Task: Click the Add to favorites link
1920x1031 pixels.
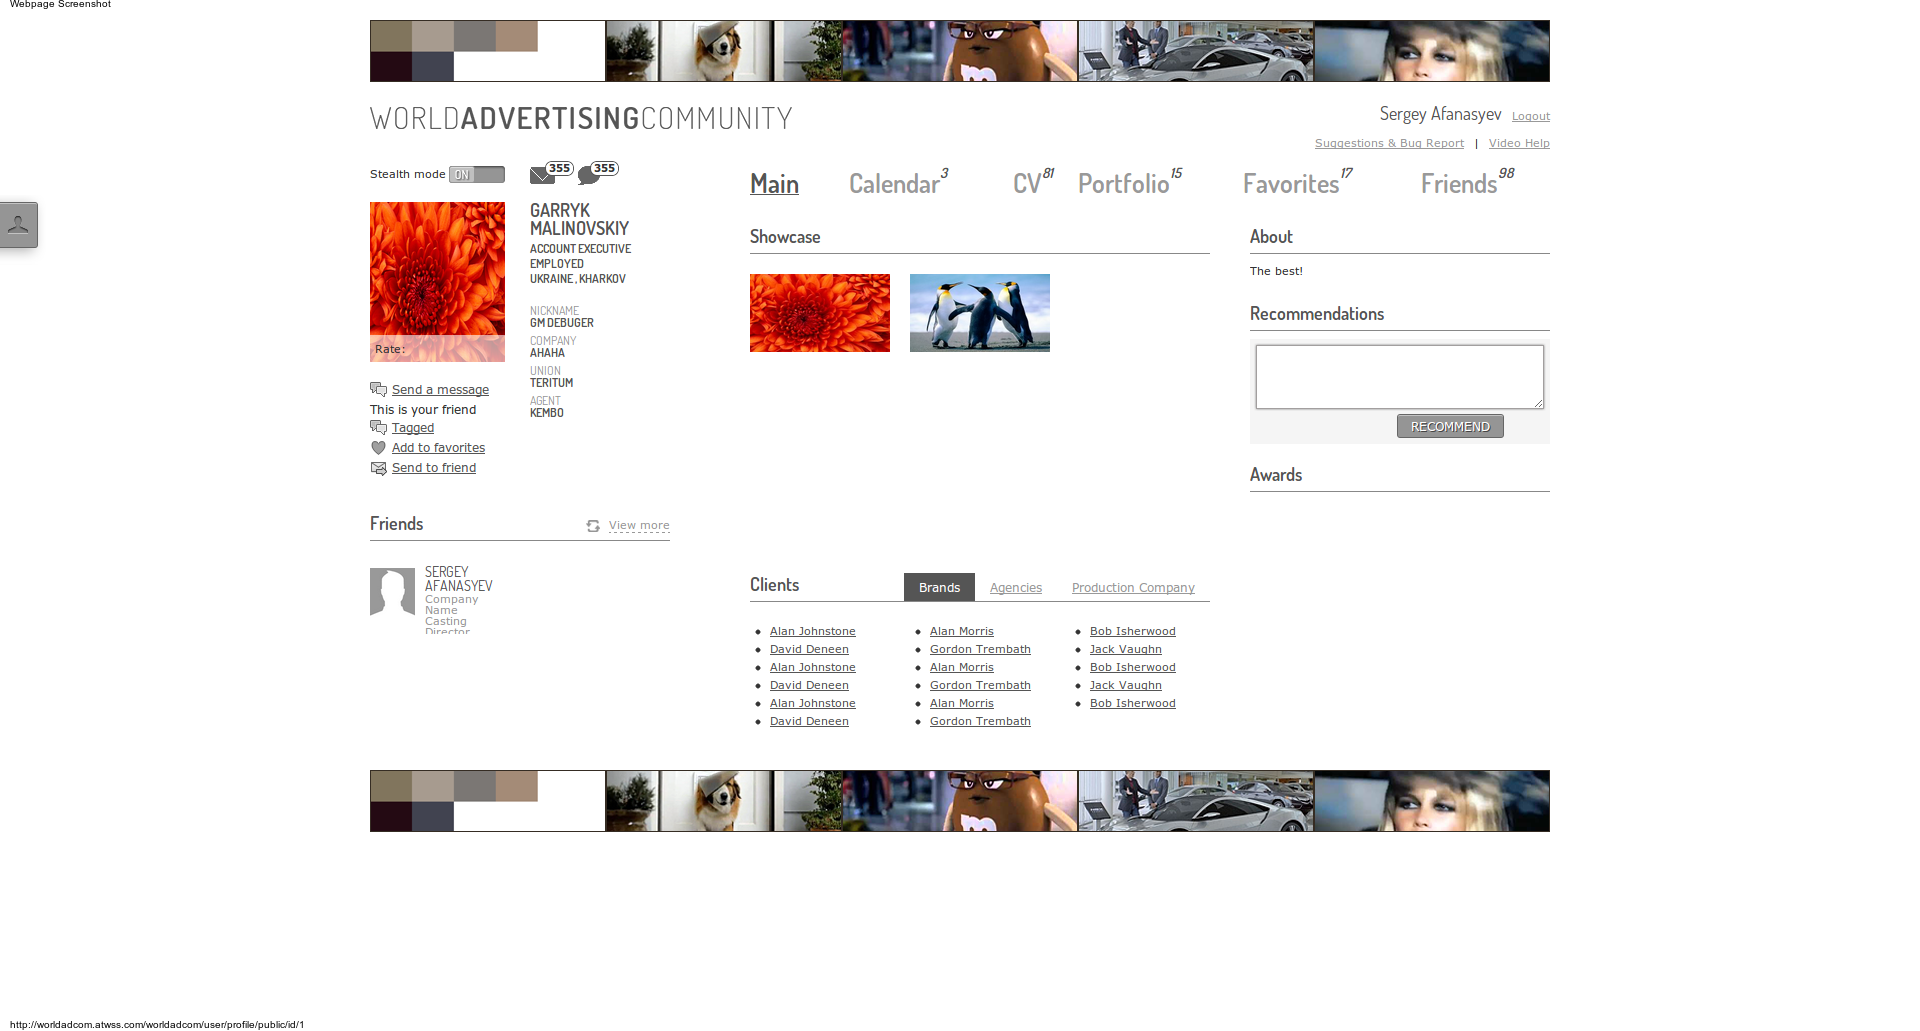Action: [438, 448]
